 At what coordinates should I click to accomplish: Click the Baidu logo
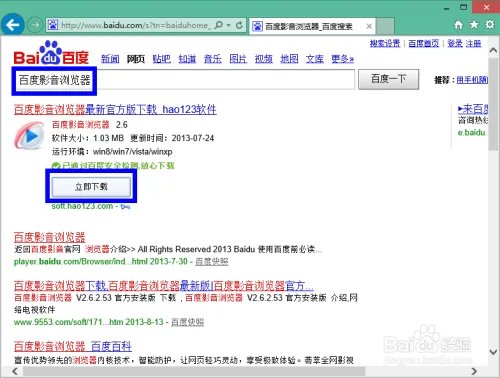click(51, 53)
